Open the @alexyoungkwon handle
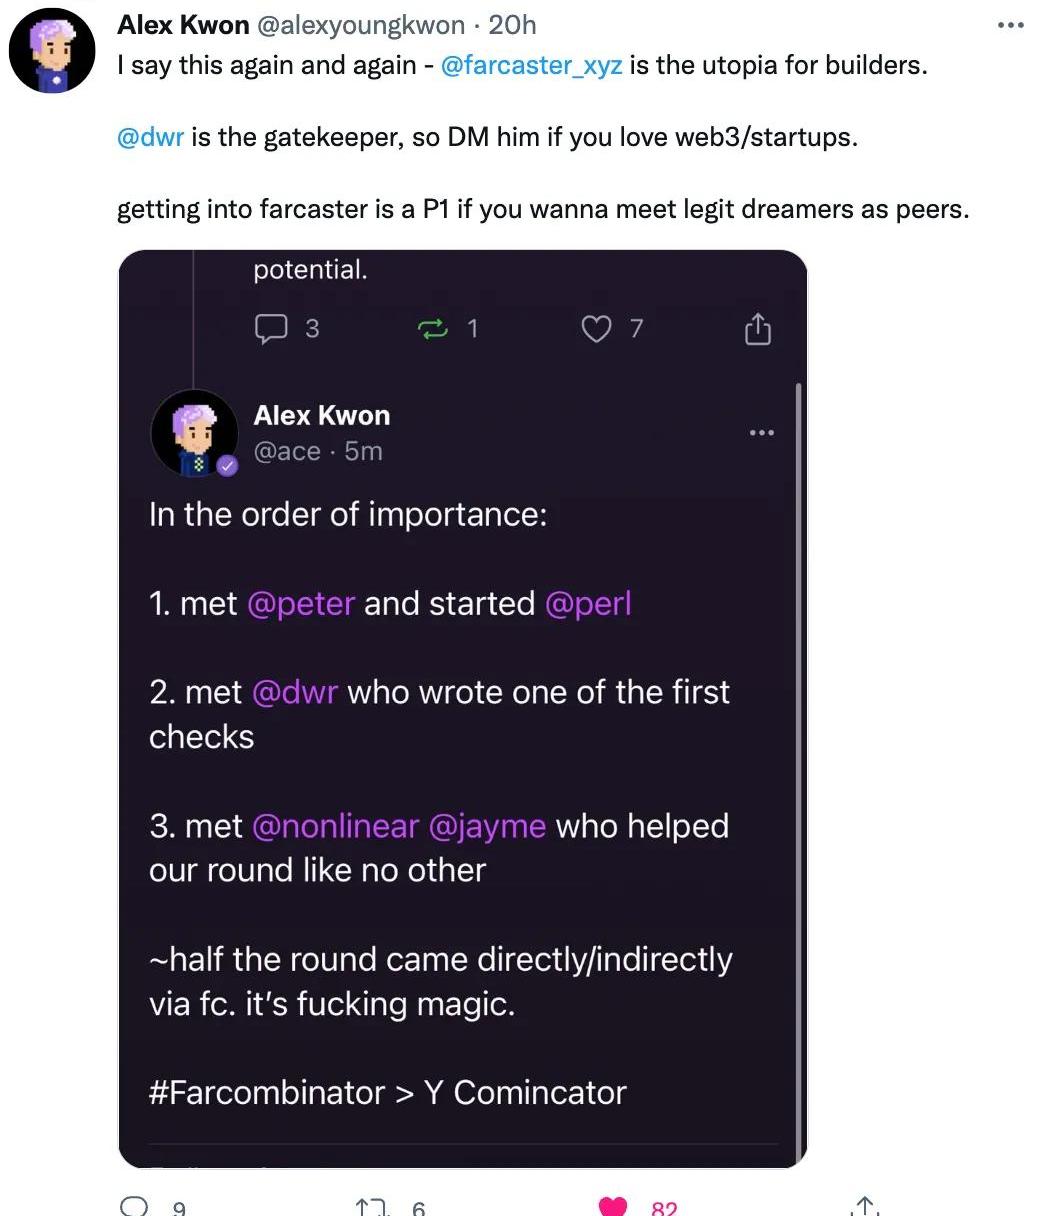The width and height of the screenshot is (1058, 1216). pos(361,25)
